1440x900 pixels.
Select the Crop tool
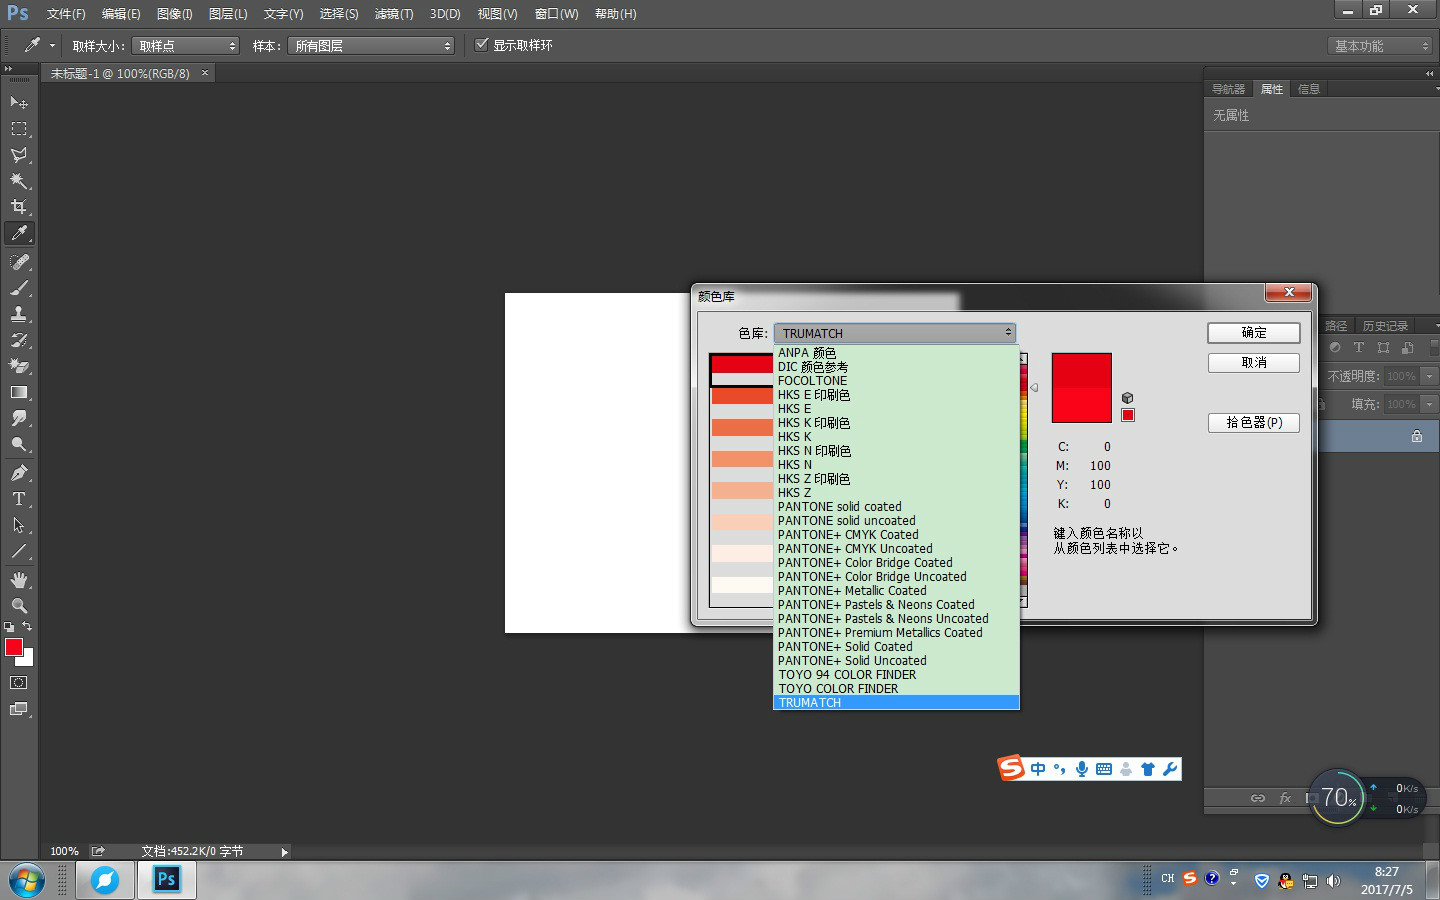point(19,207)
